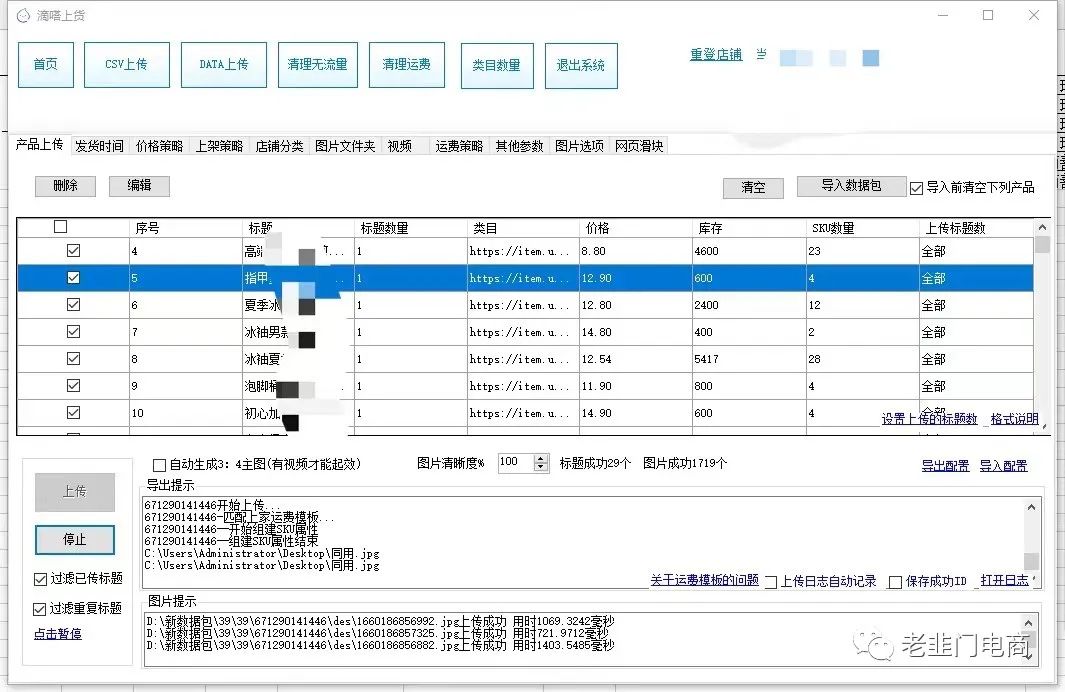This screenshot has width=1065, height=692.
Task: Open the 首页 toolbar button
Action: click(x=45, y=62)
